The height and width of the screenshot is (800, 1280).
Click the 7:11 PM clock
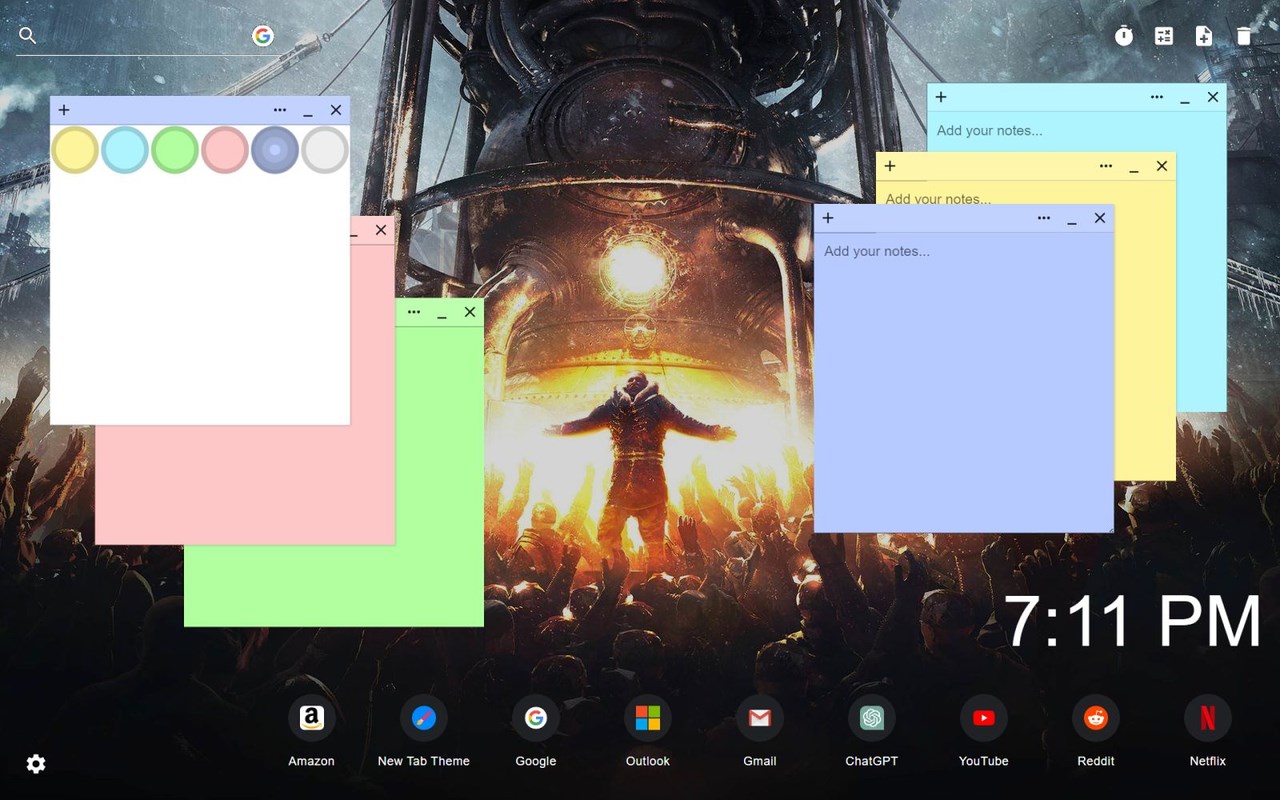click(x=1132, y=622)
